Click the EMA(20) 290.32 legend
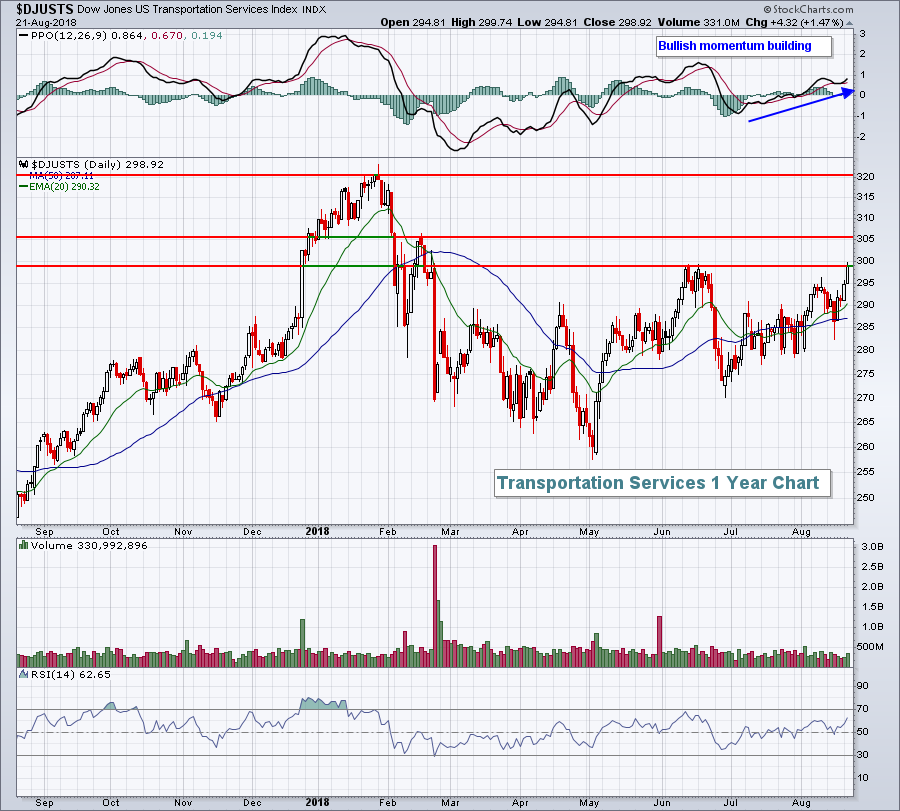The image size is (900, 811). pos(64,187)
